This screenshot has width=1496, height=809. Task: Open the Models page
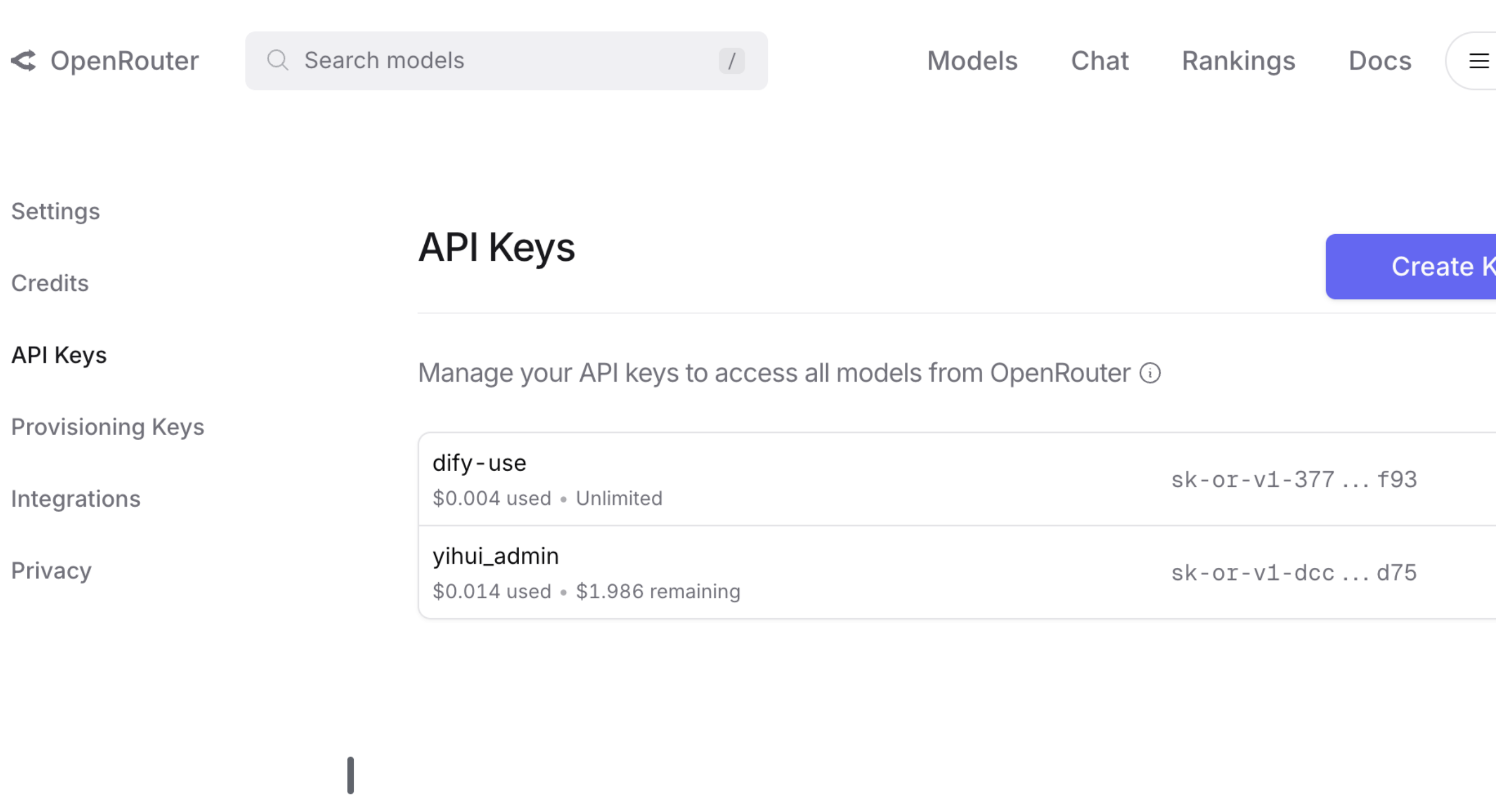pos(972,61)
